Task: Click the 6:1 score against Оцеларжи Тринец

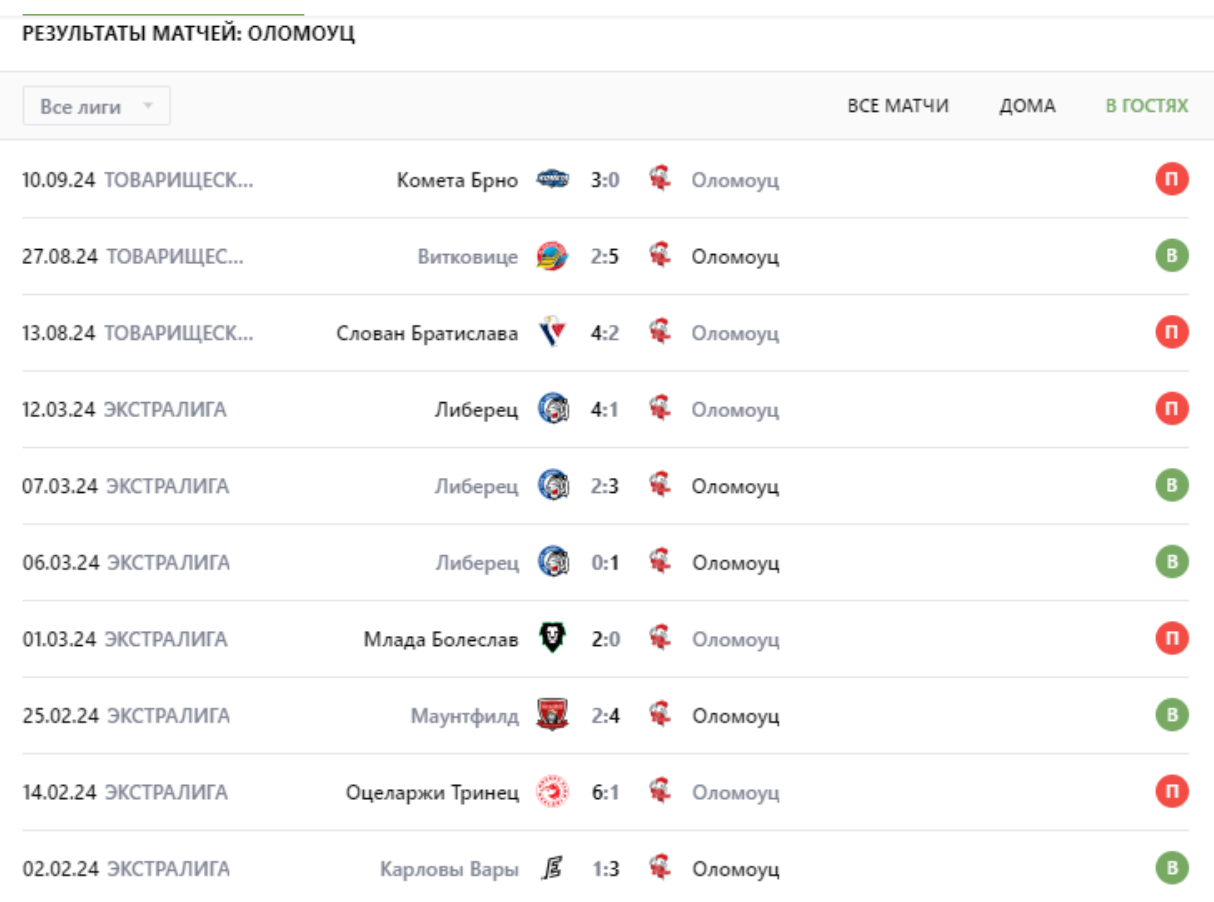Action: [605, 792]
